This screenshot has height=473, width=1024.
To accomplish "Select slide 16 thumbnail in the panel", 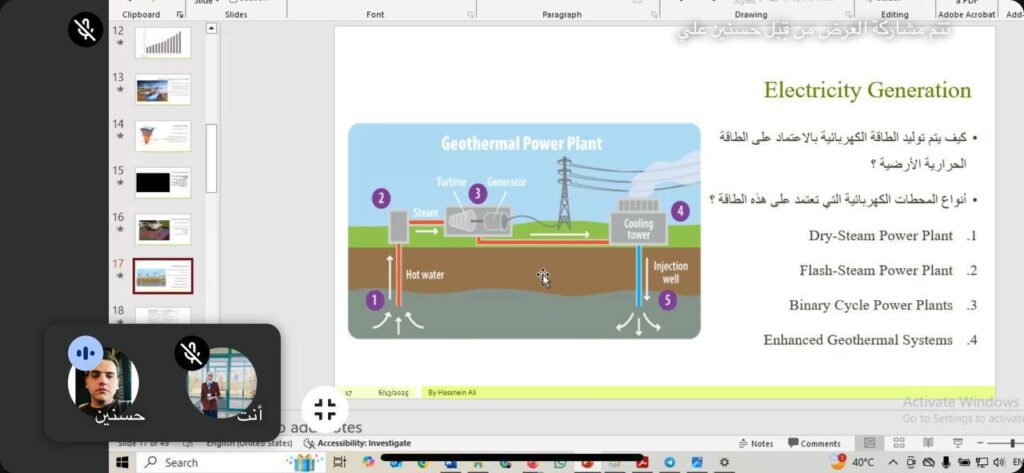I will 162,229.
